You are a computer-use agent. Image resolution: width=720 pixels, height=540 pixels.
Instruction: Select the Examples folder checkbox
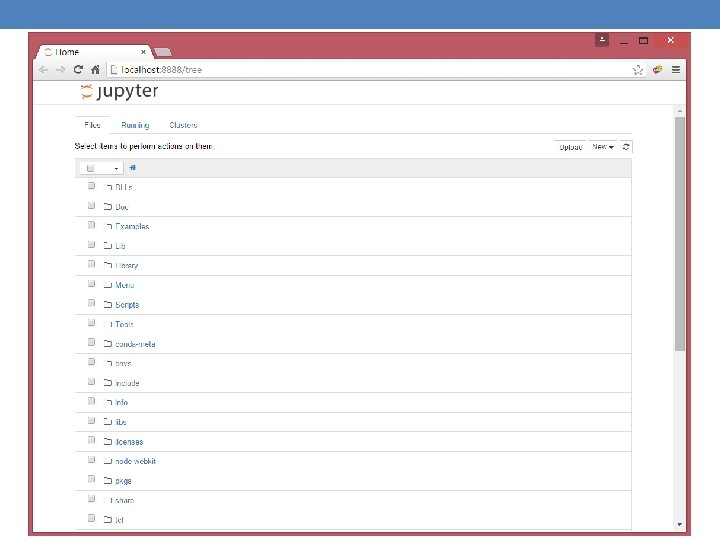[x=91, y=225]
